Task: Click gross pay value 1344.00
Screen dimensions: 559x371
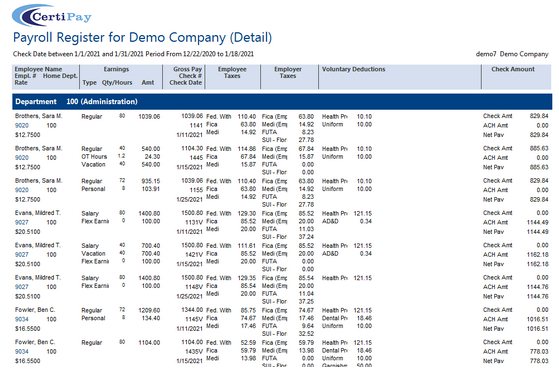Action: click(192, 310)
